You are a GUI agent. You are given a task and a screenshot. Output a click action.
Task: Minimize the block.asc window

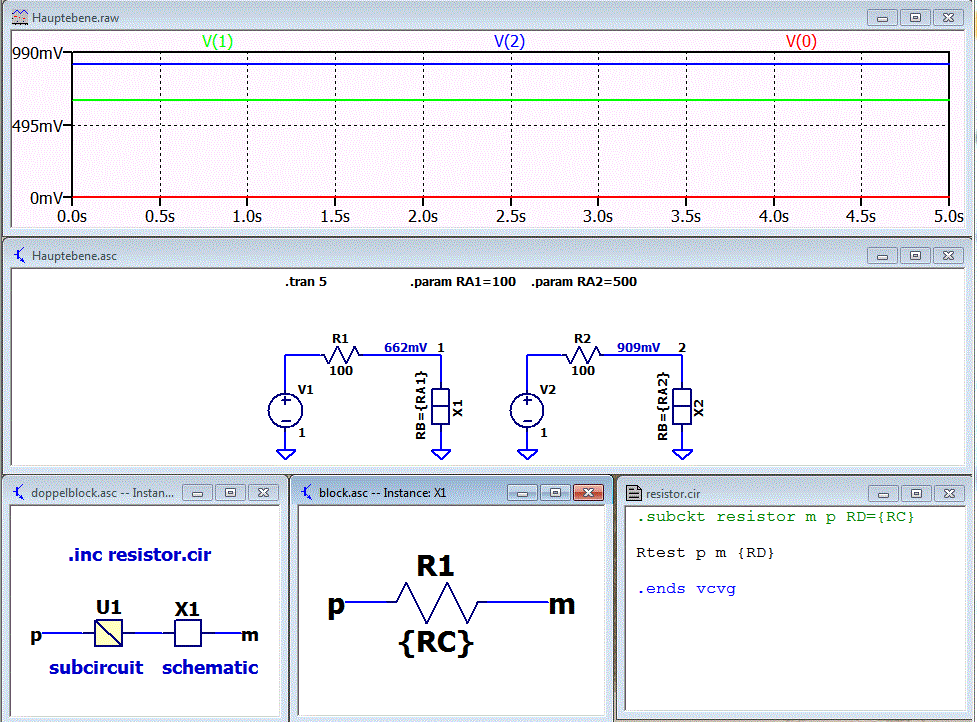pos(522,493)
